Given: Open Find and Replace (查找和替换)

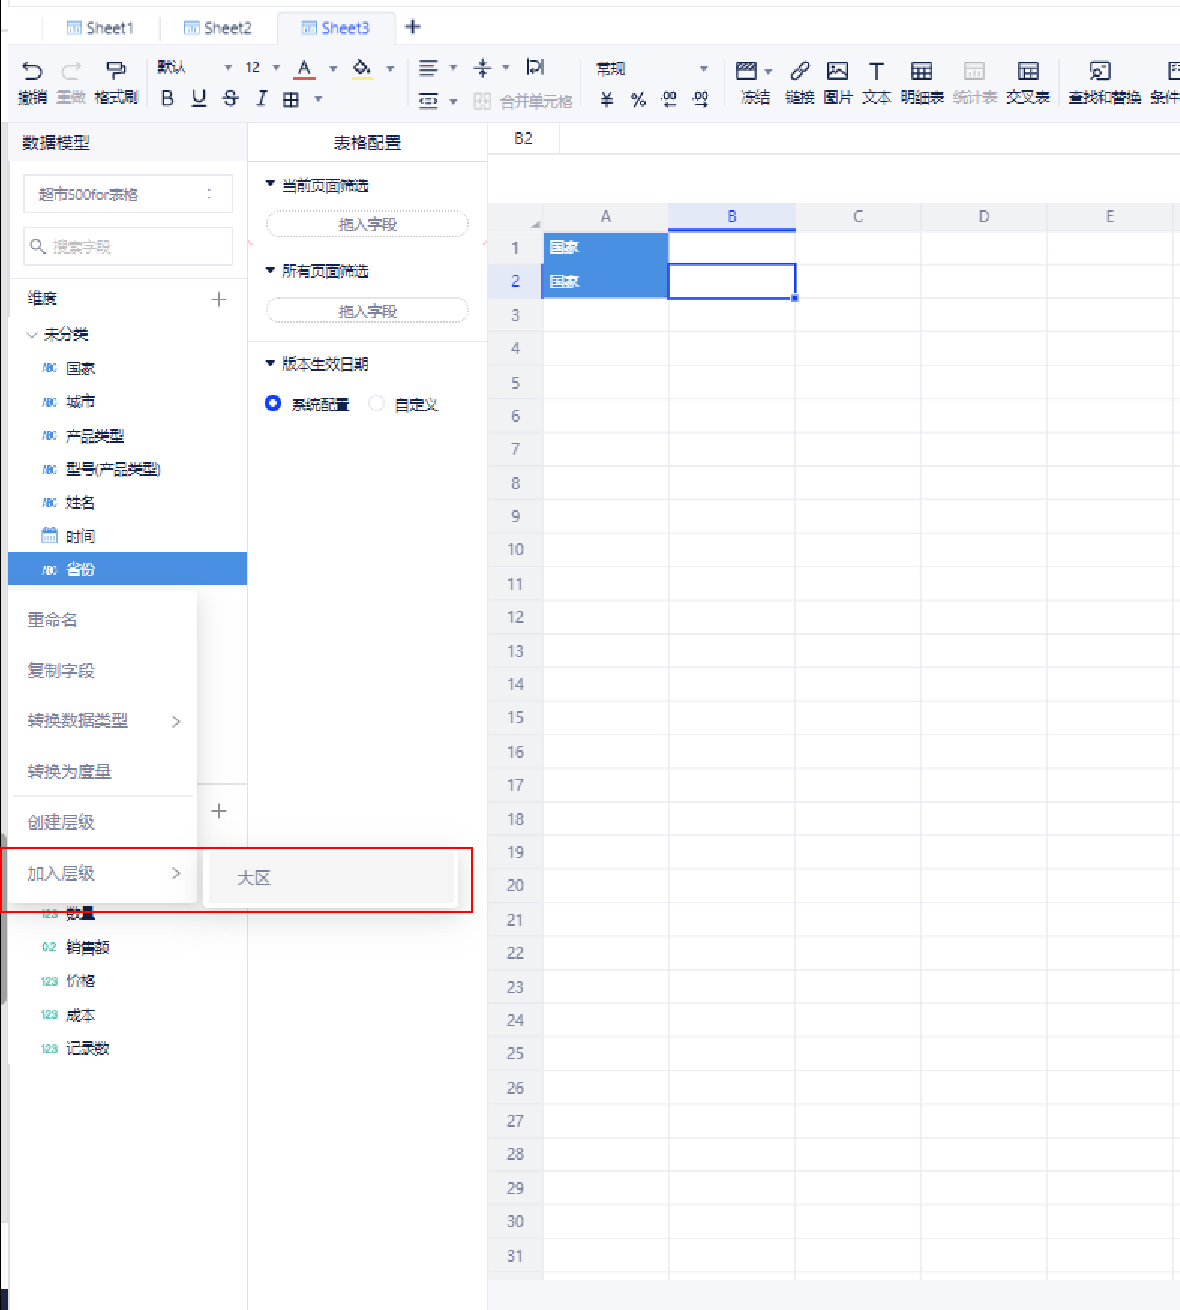Looking at the screenshot, I should [x=1100, y=71].
